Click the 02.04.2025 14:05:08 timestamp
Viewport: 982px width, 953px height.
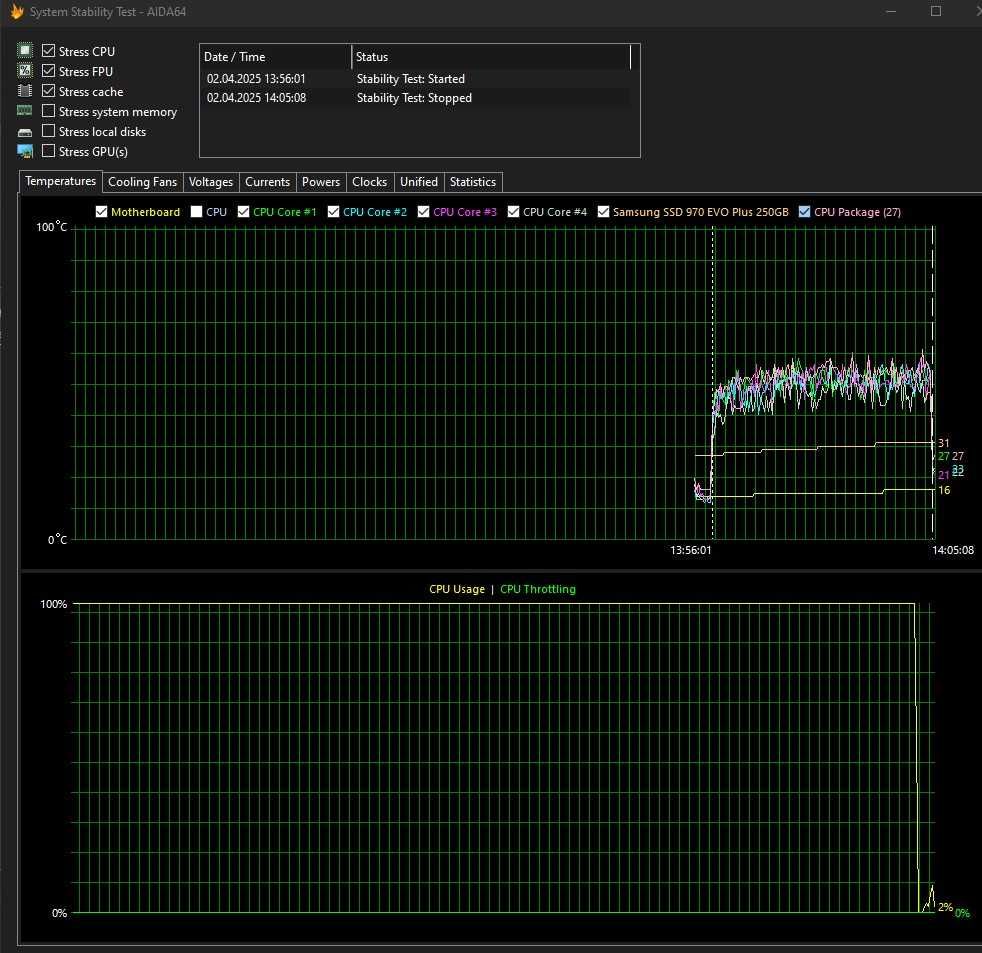[x=256, y=98]
